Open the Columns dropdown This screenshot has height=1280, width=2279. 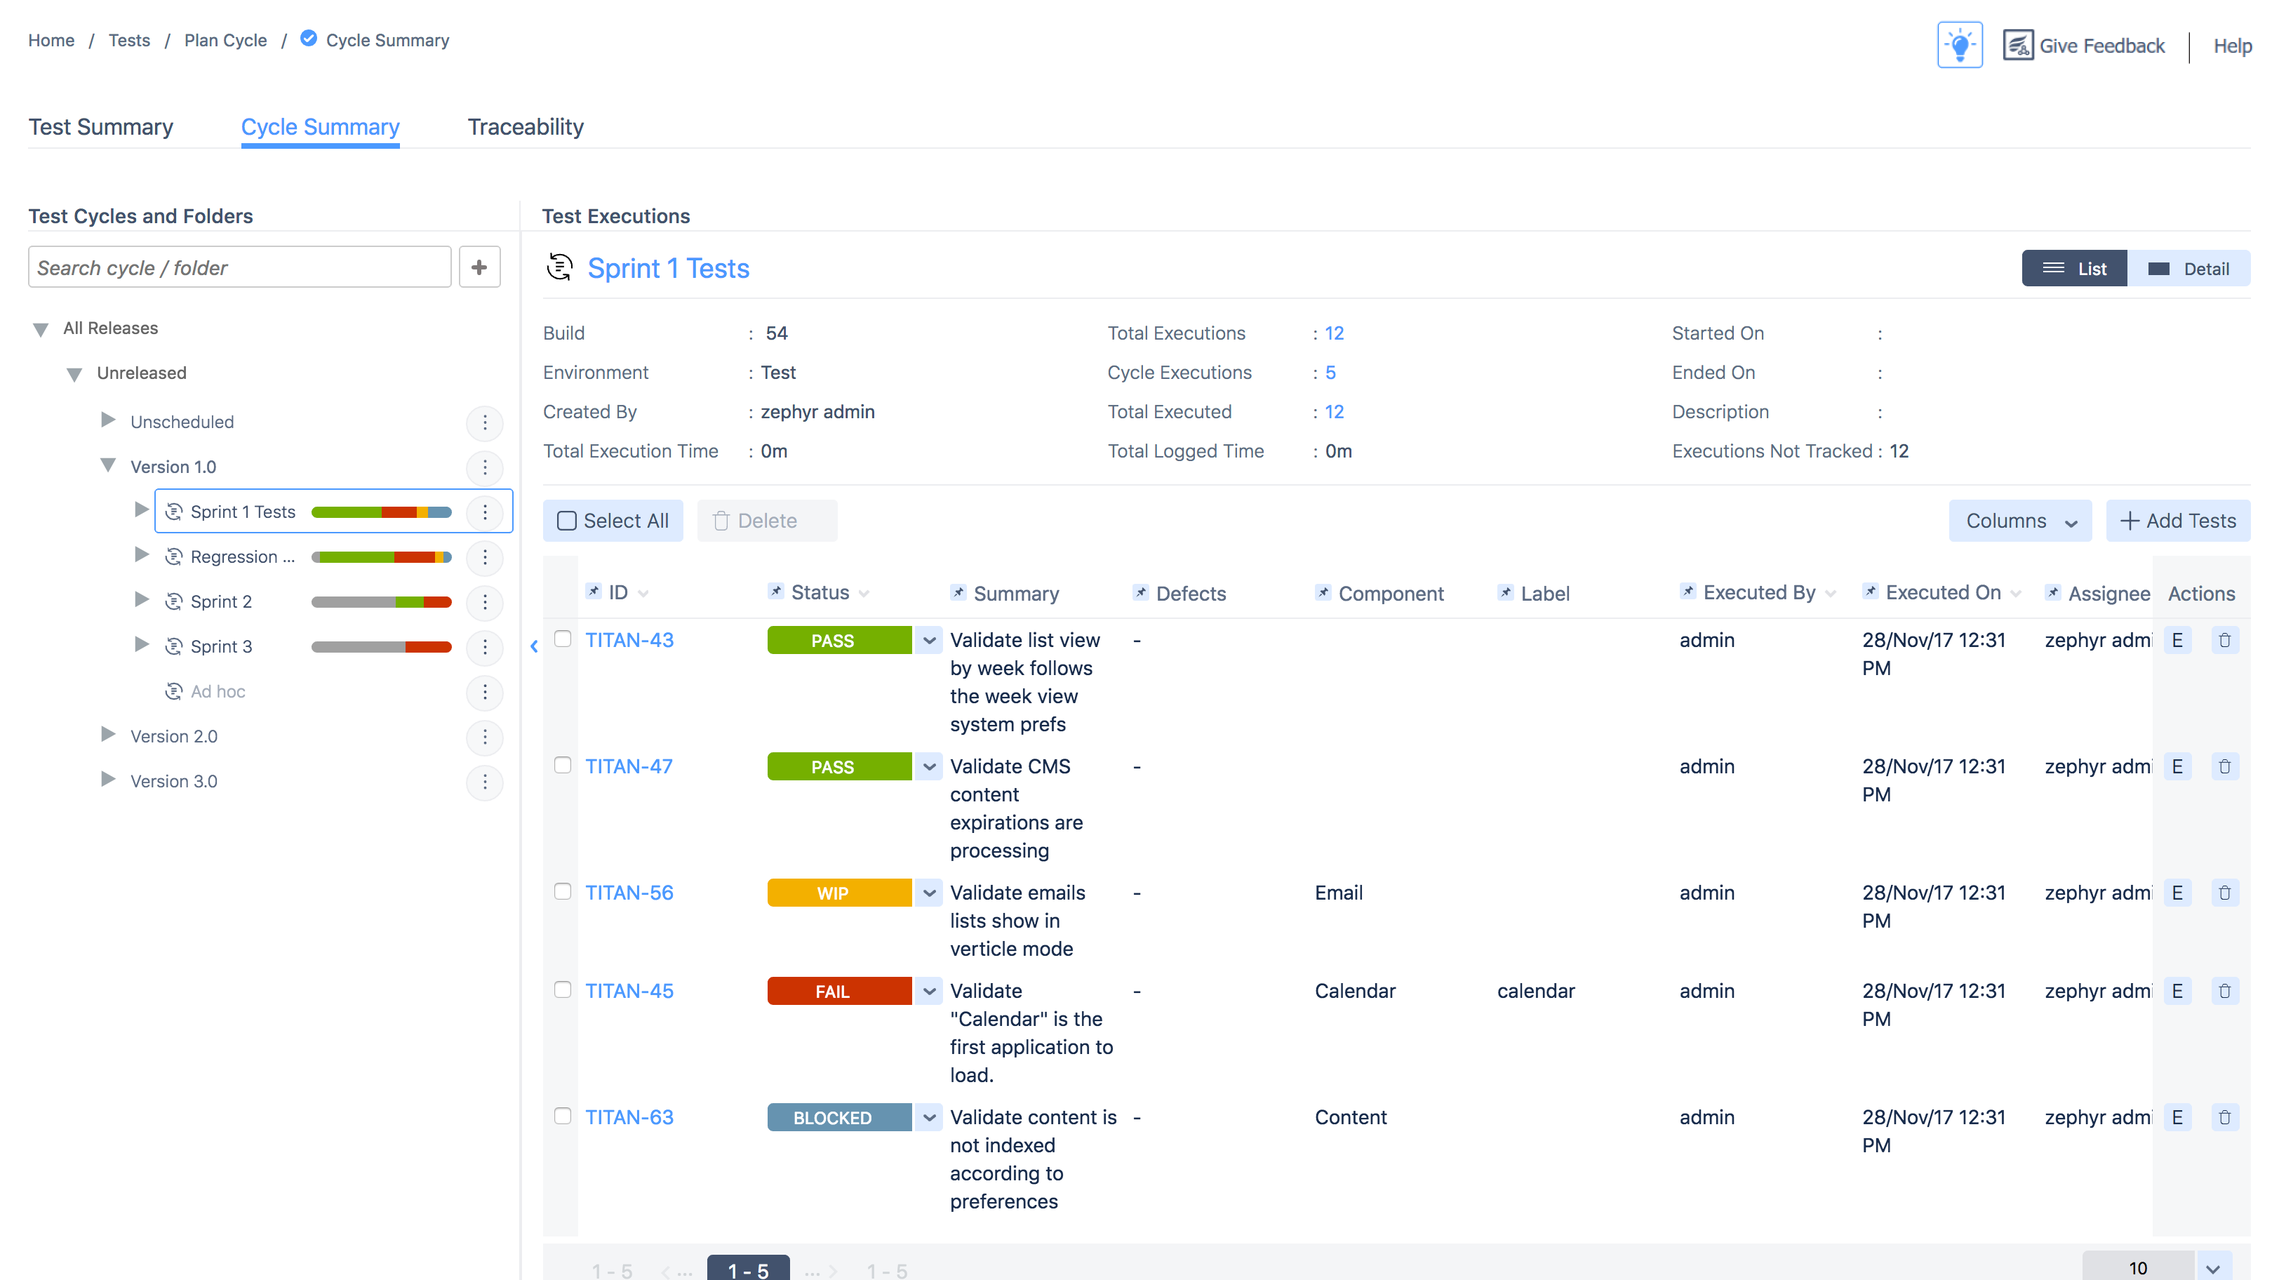point(2019,521)
